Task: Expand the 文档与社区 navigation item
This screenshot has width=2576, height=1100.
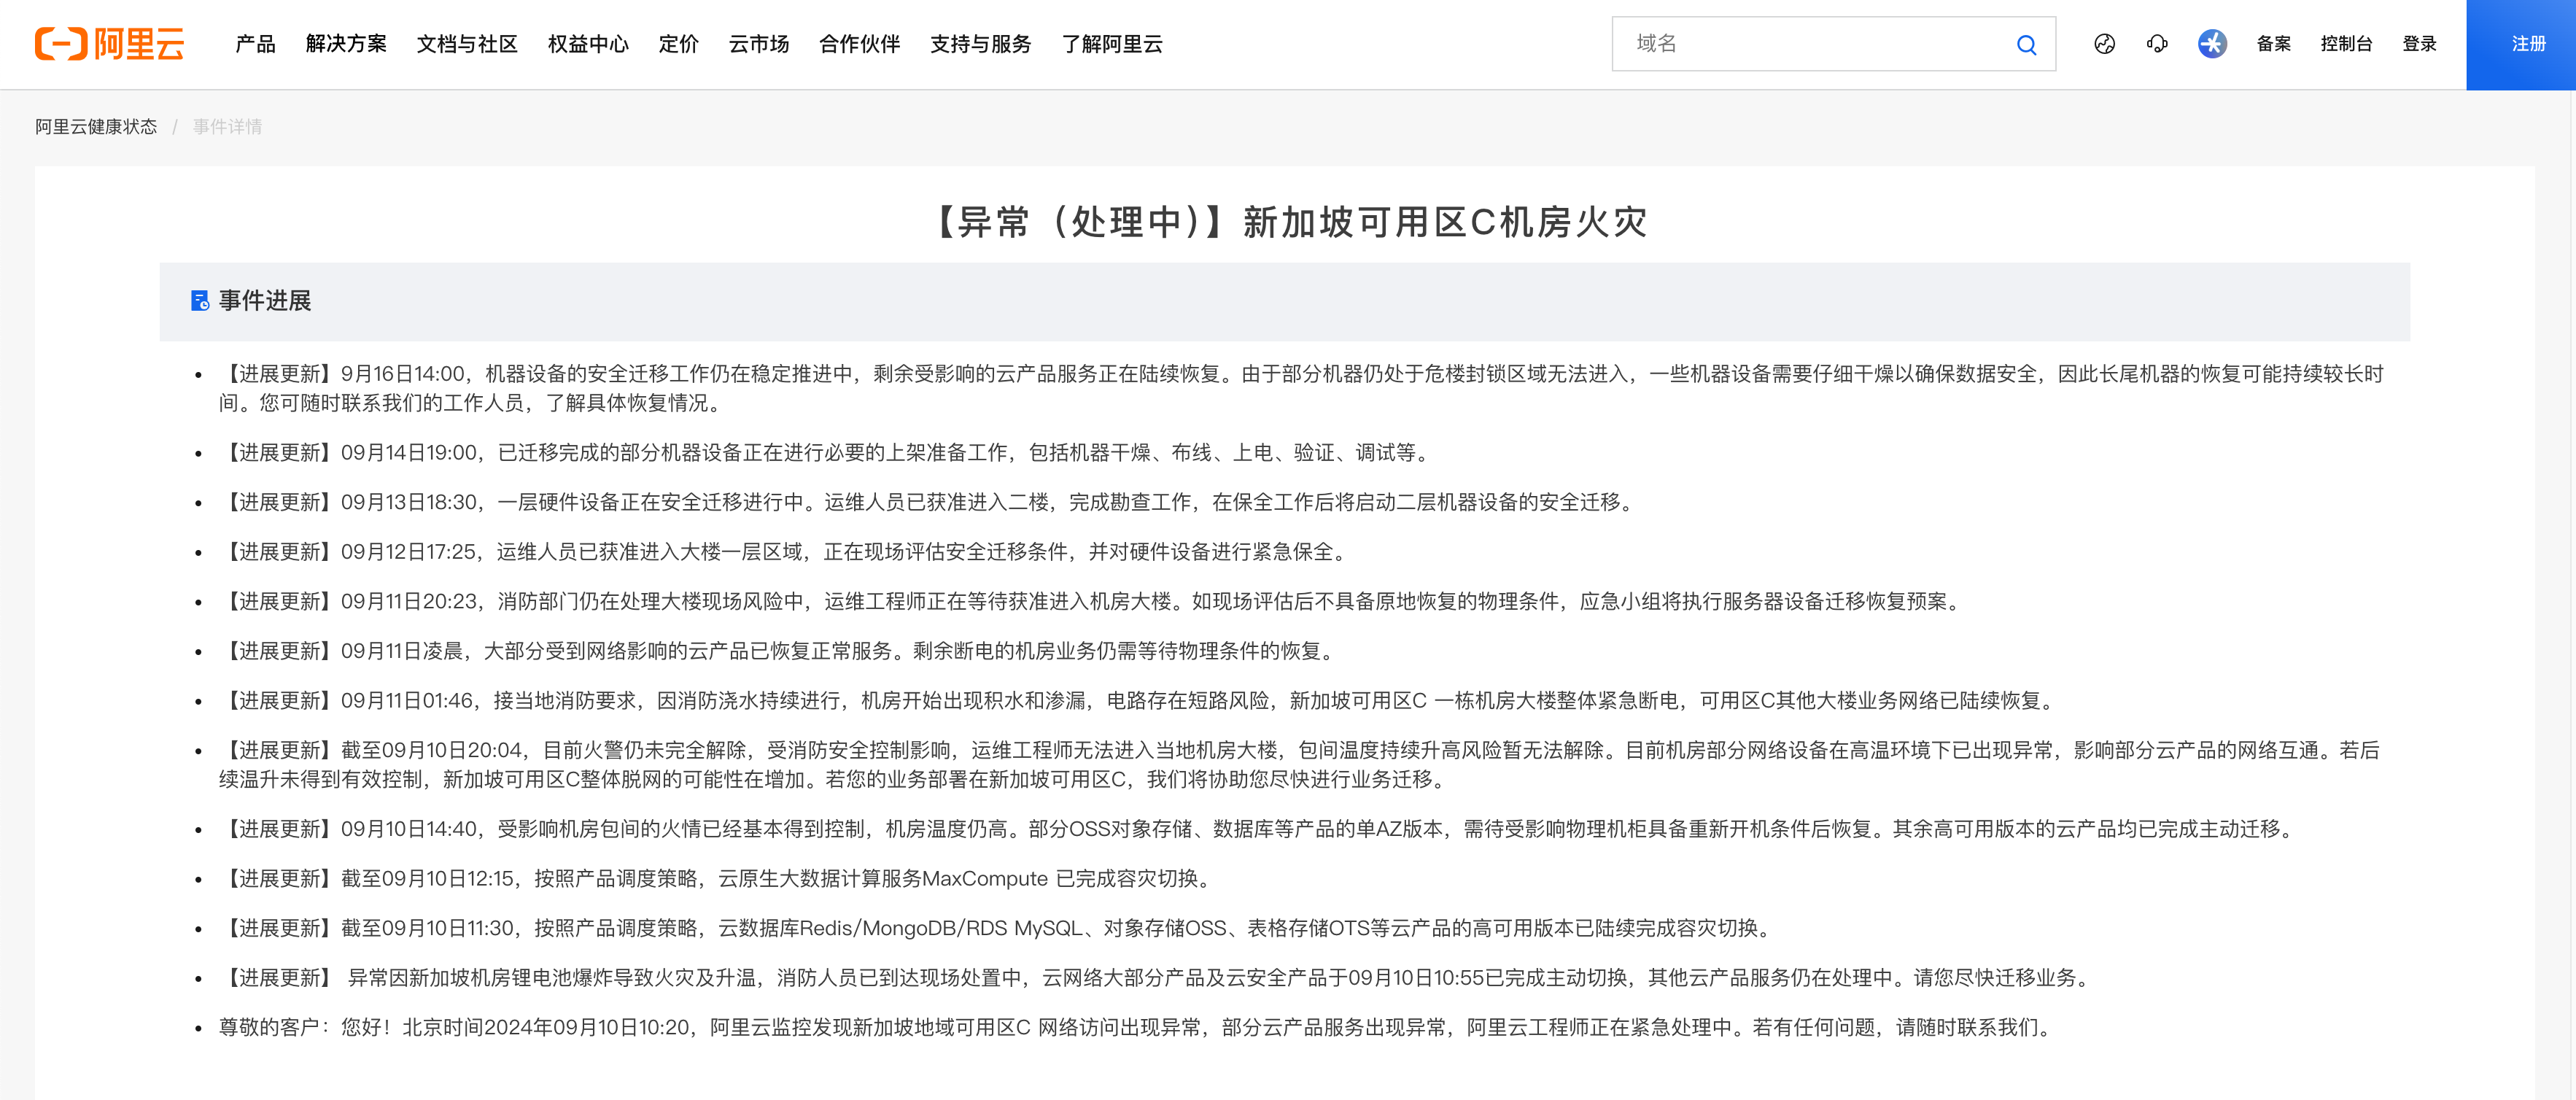Action: [x=467, y=44]
